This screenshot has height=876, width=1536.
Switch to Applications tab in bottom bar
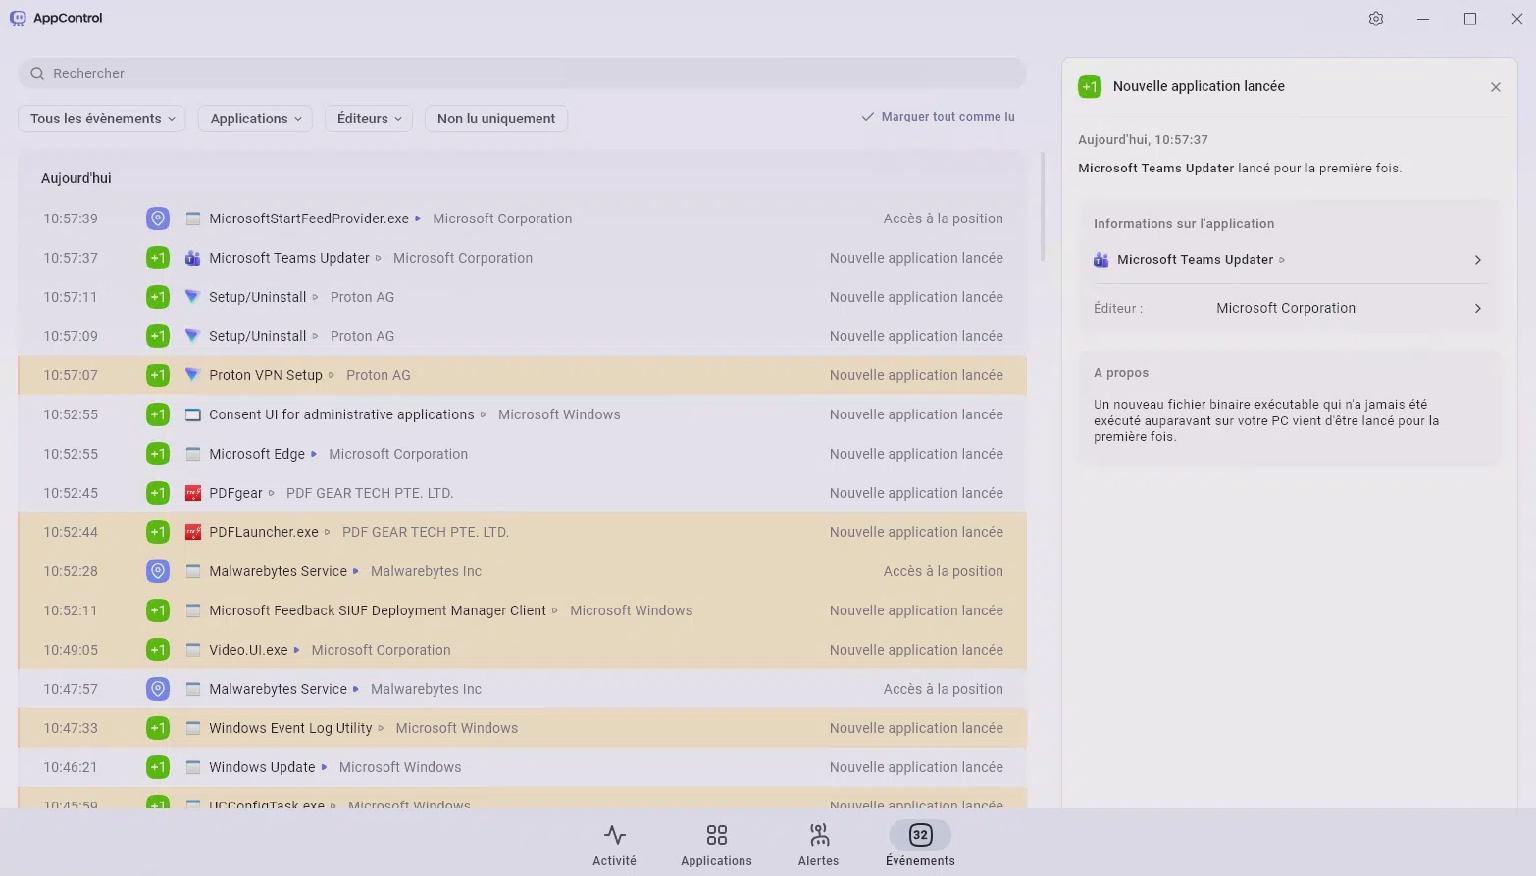click(716, 845)
